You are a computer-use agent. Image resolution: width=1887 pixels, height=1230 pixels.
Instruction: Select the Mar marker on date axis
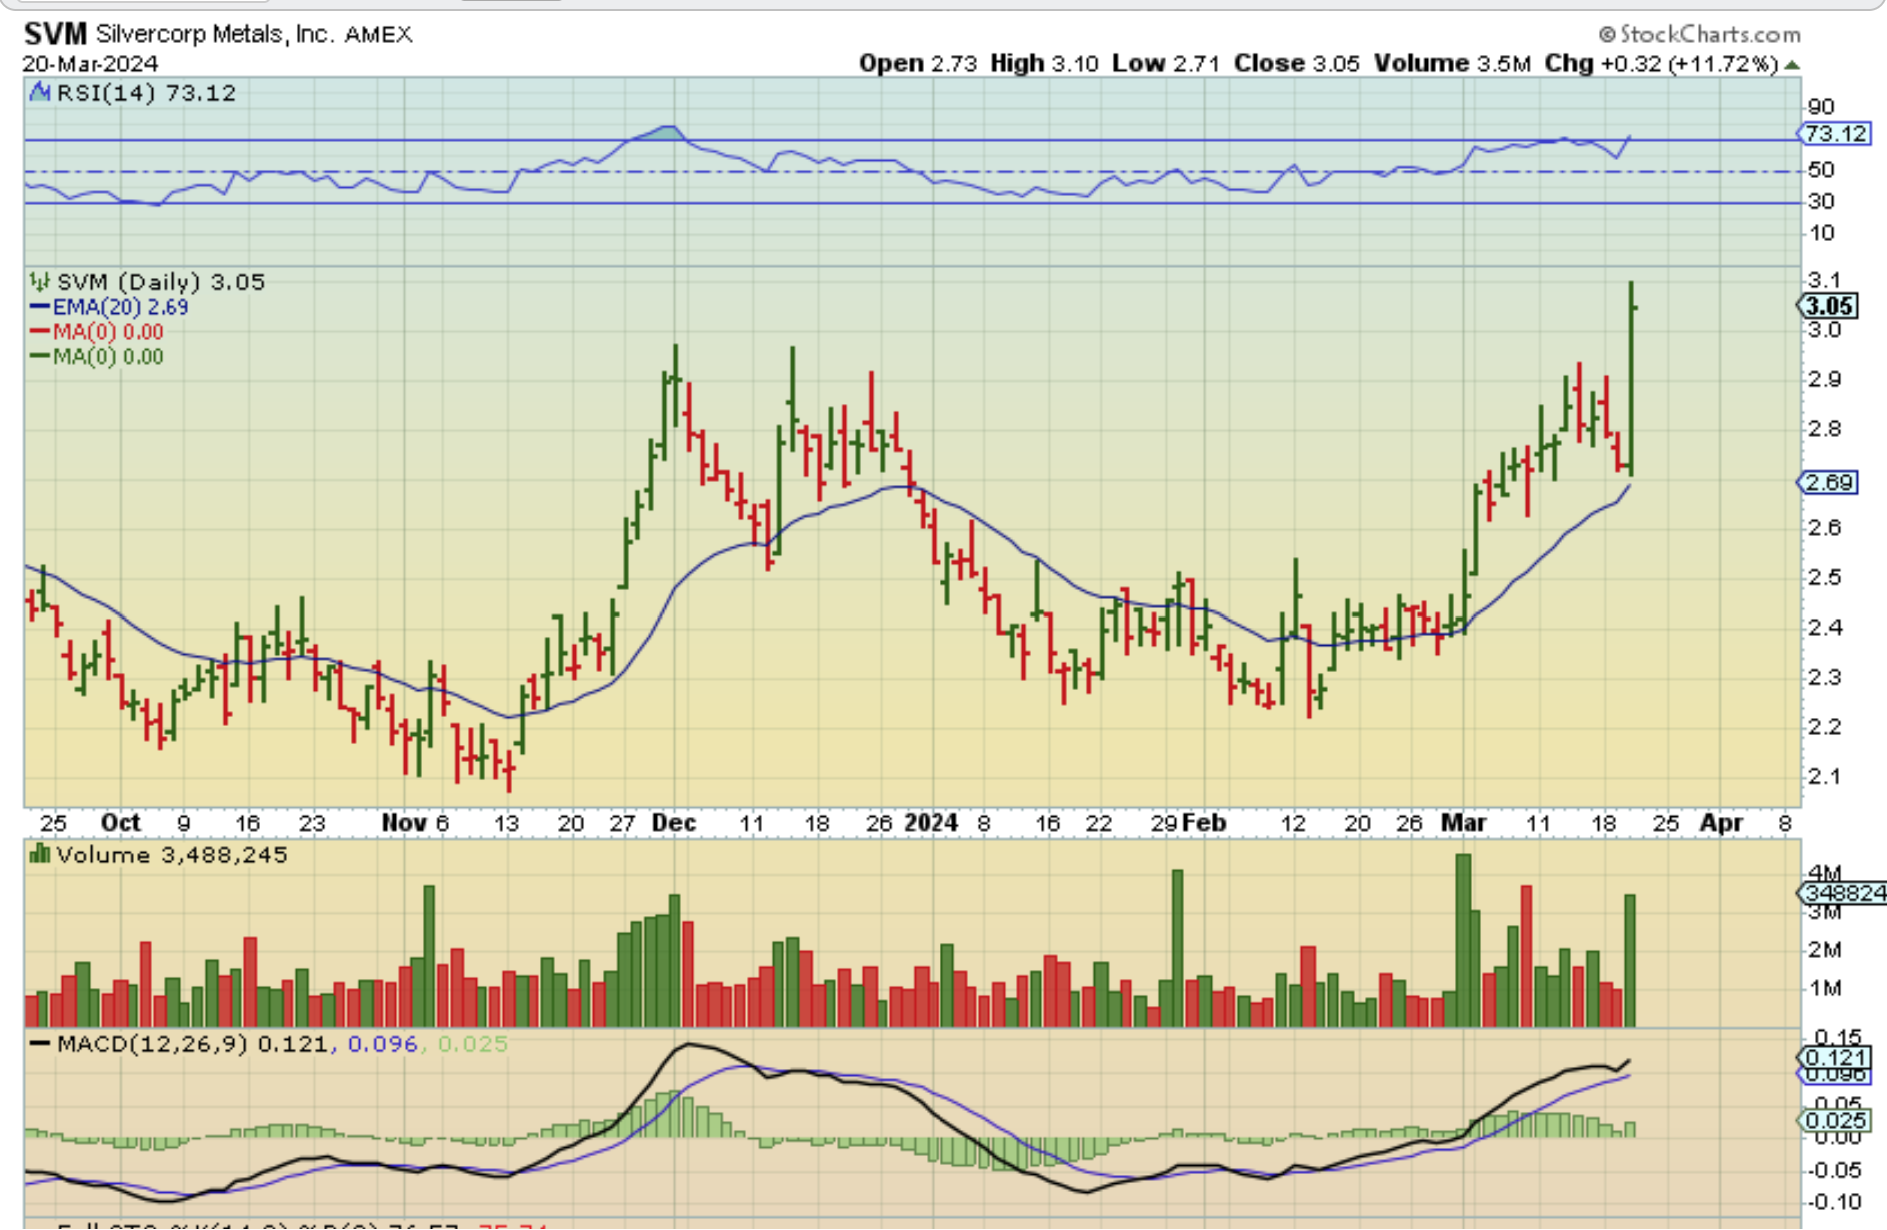click(x=1462, y=823)
